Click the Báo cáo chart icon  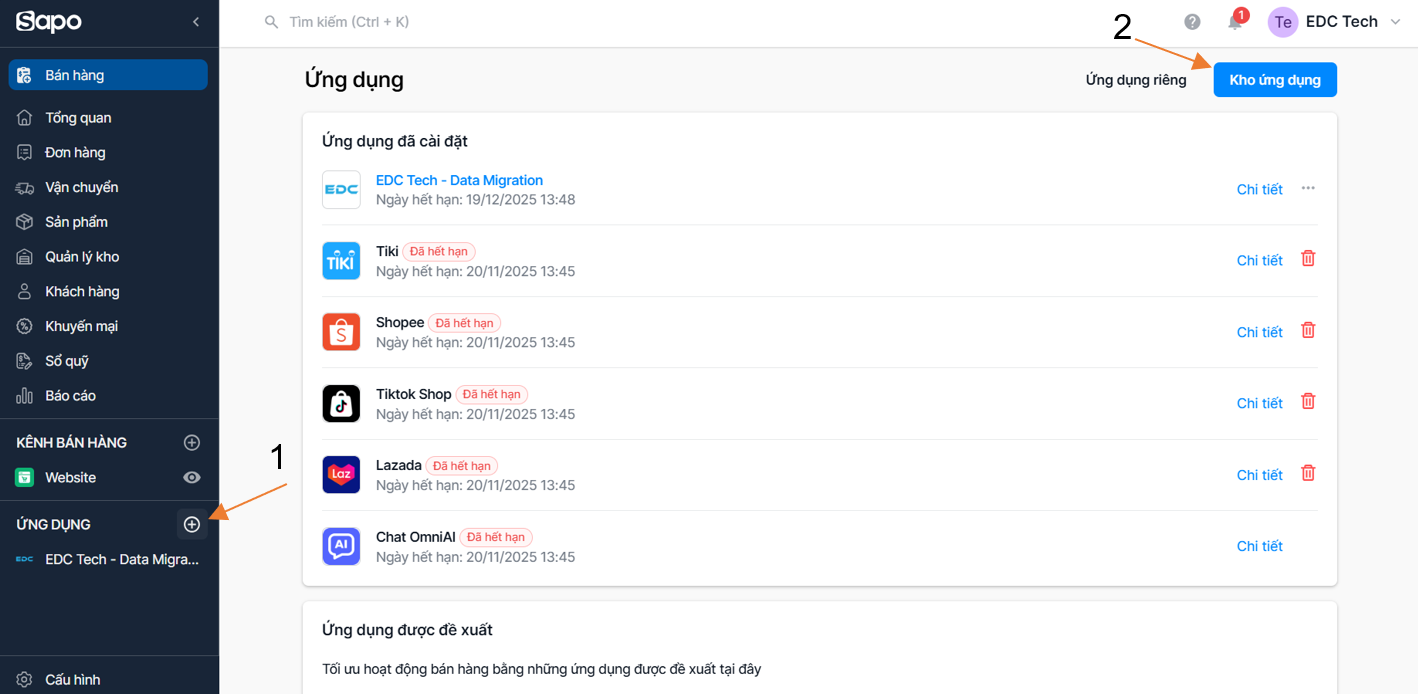tap(25, 396)
